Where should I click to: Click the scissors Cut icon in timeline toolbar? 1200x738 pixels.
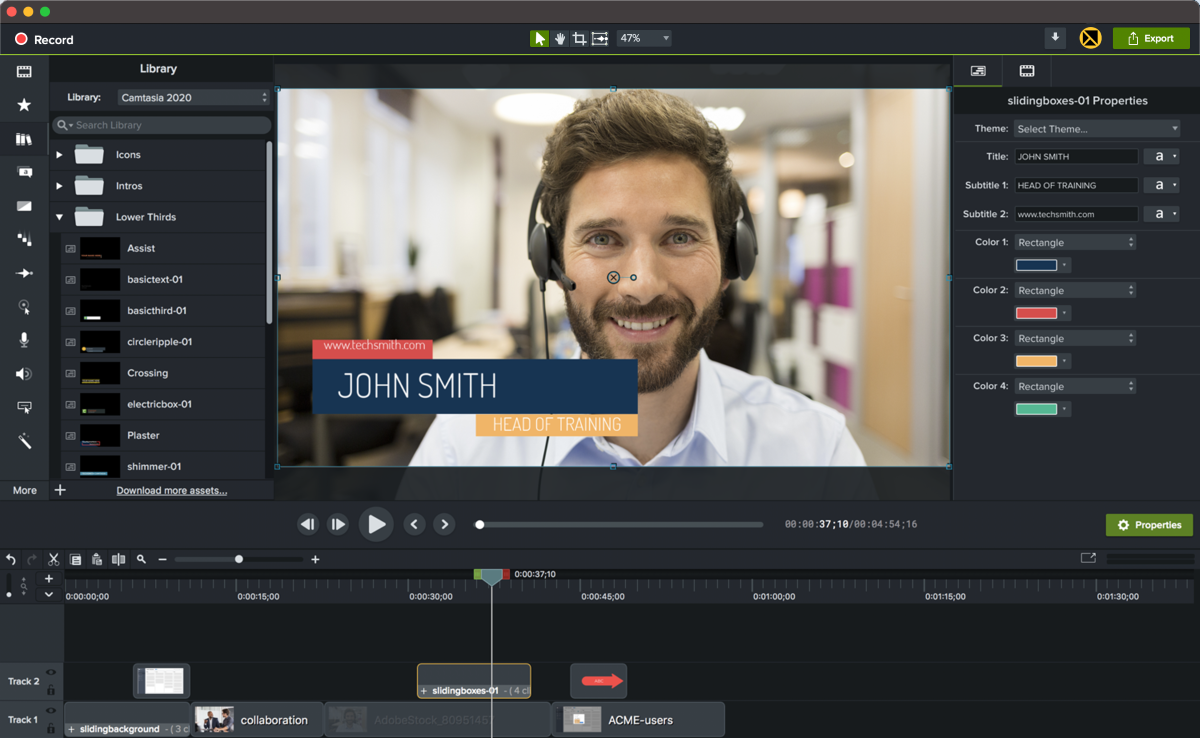click(x=54, y=560)
